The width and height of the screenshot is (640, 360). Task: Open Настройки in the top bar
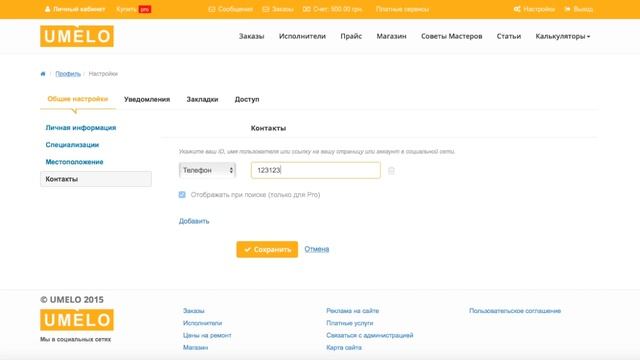(534, 9)
